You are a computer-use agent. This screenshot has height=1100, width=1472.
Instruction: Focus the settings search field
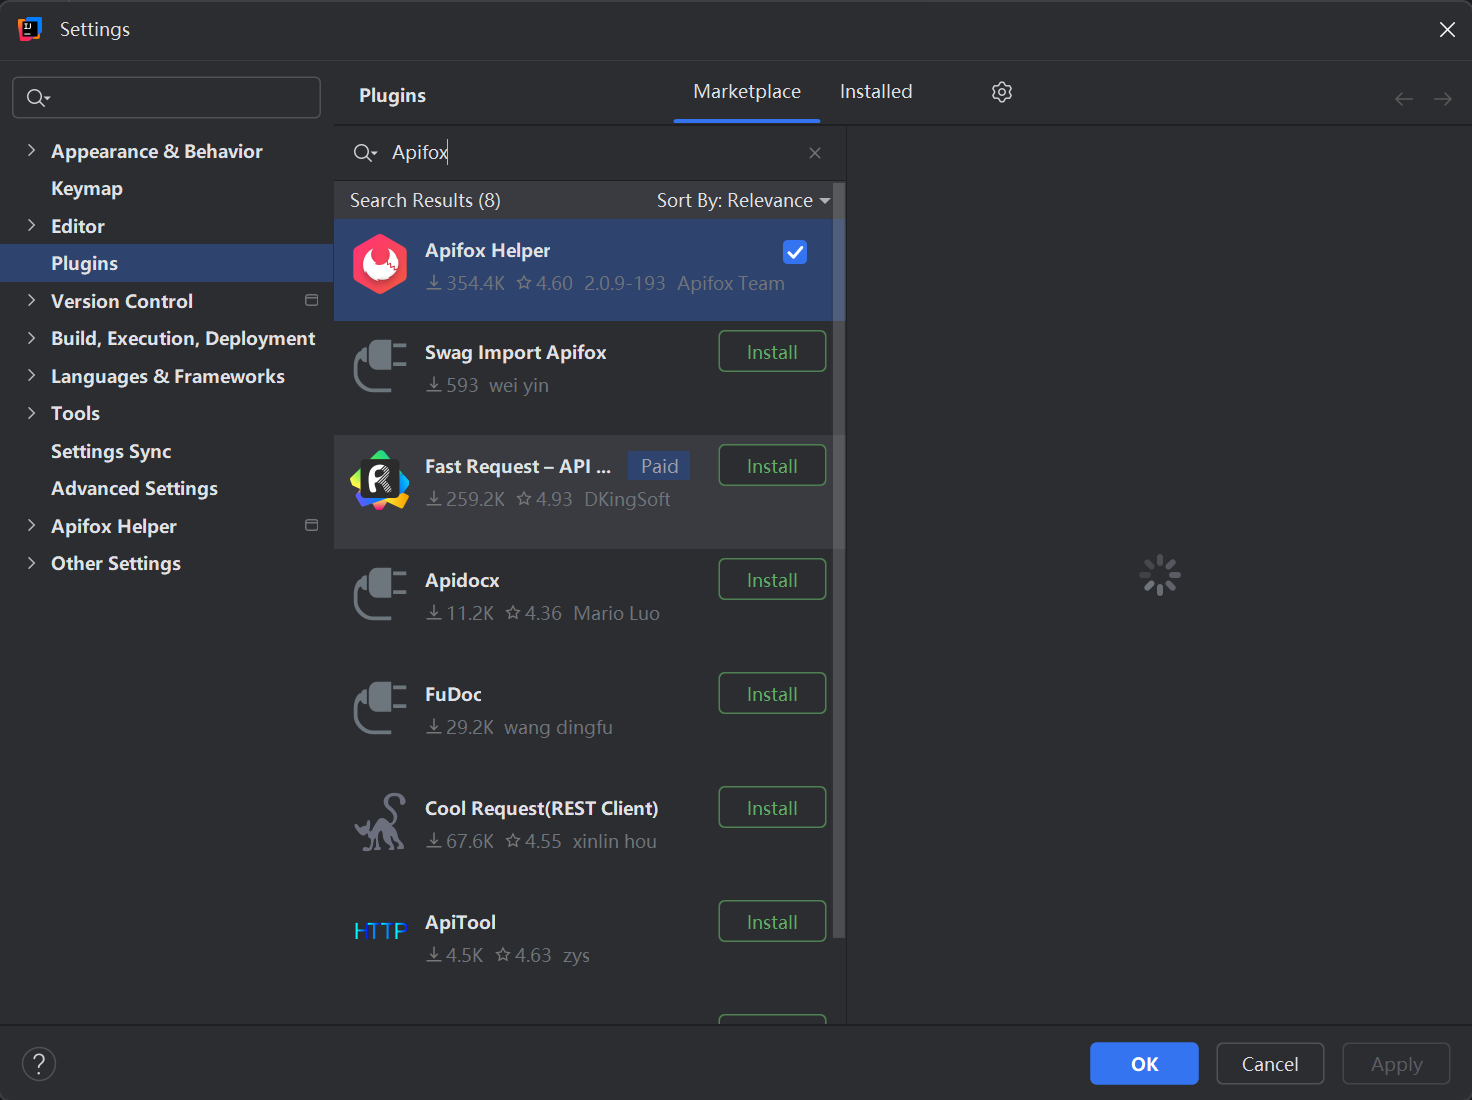[x=166, y=98]
